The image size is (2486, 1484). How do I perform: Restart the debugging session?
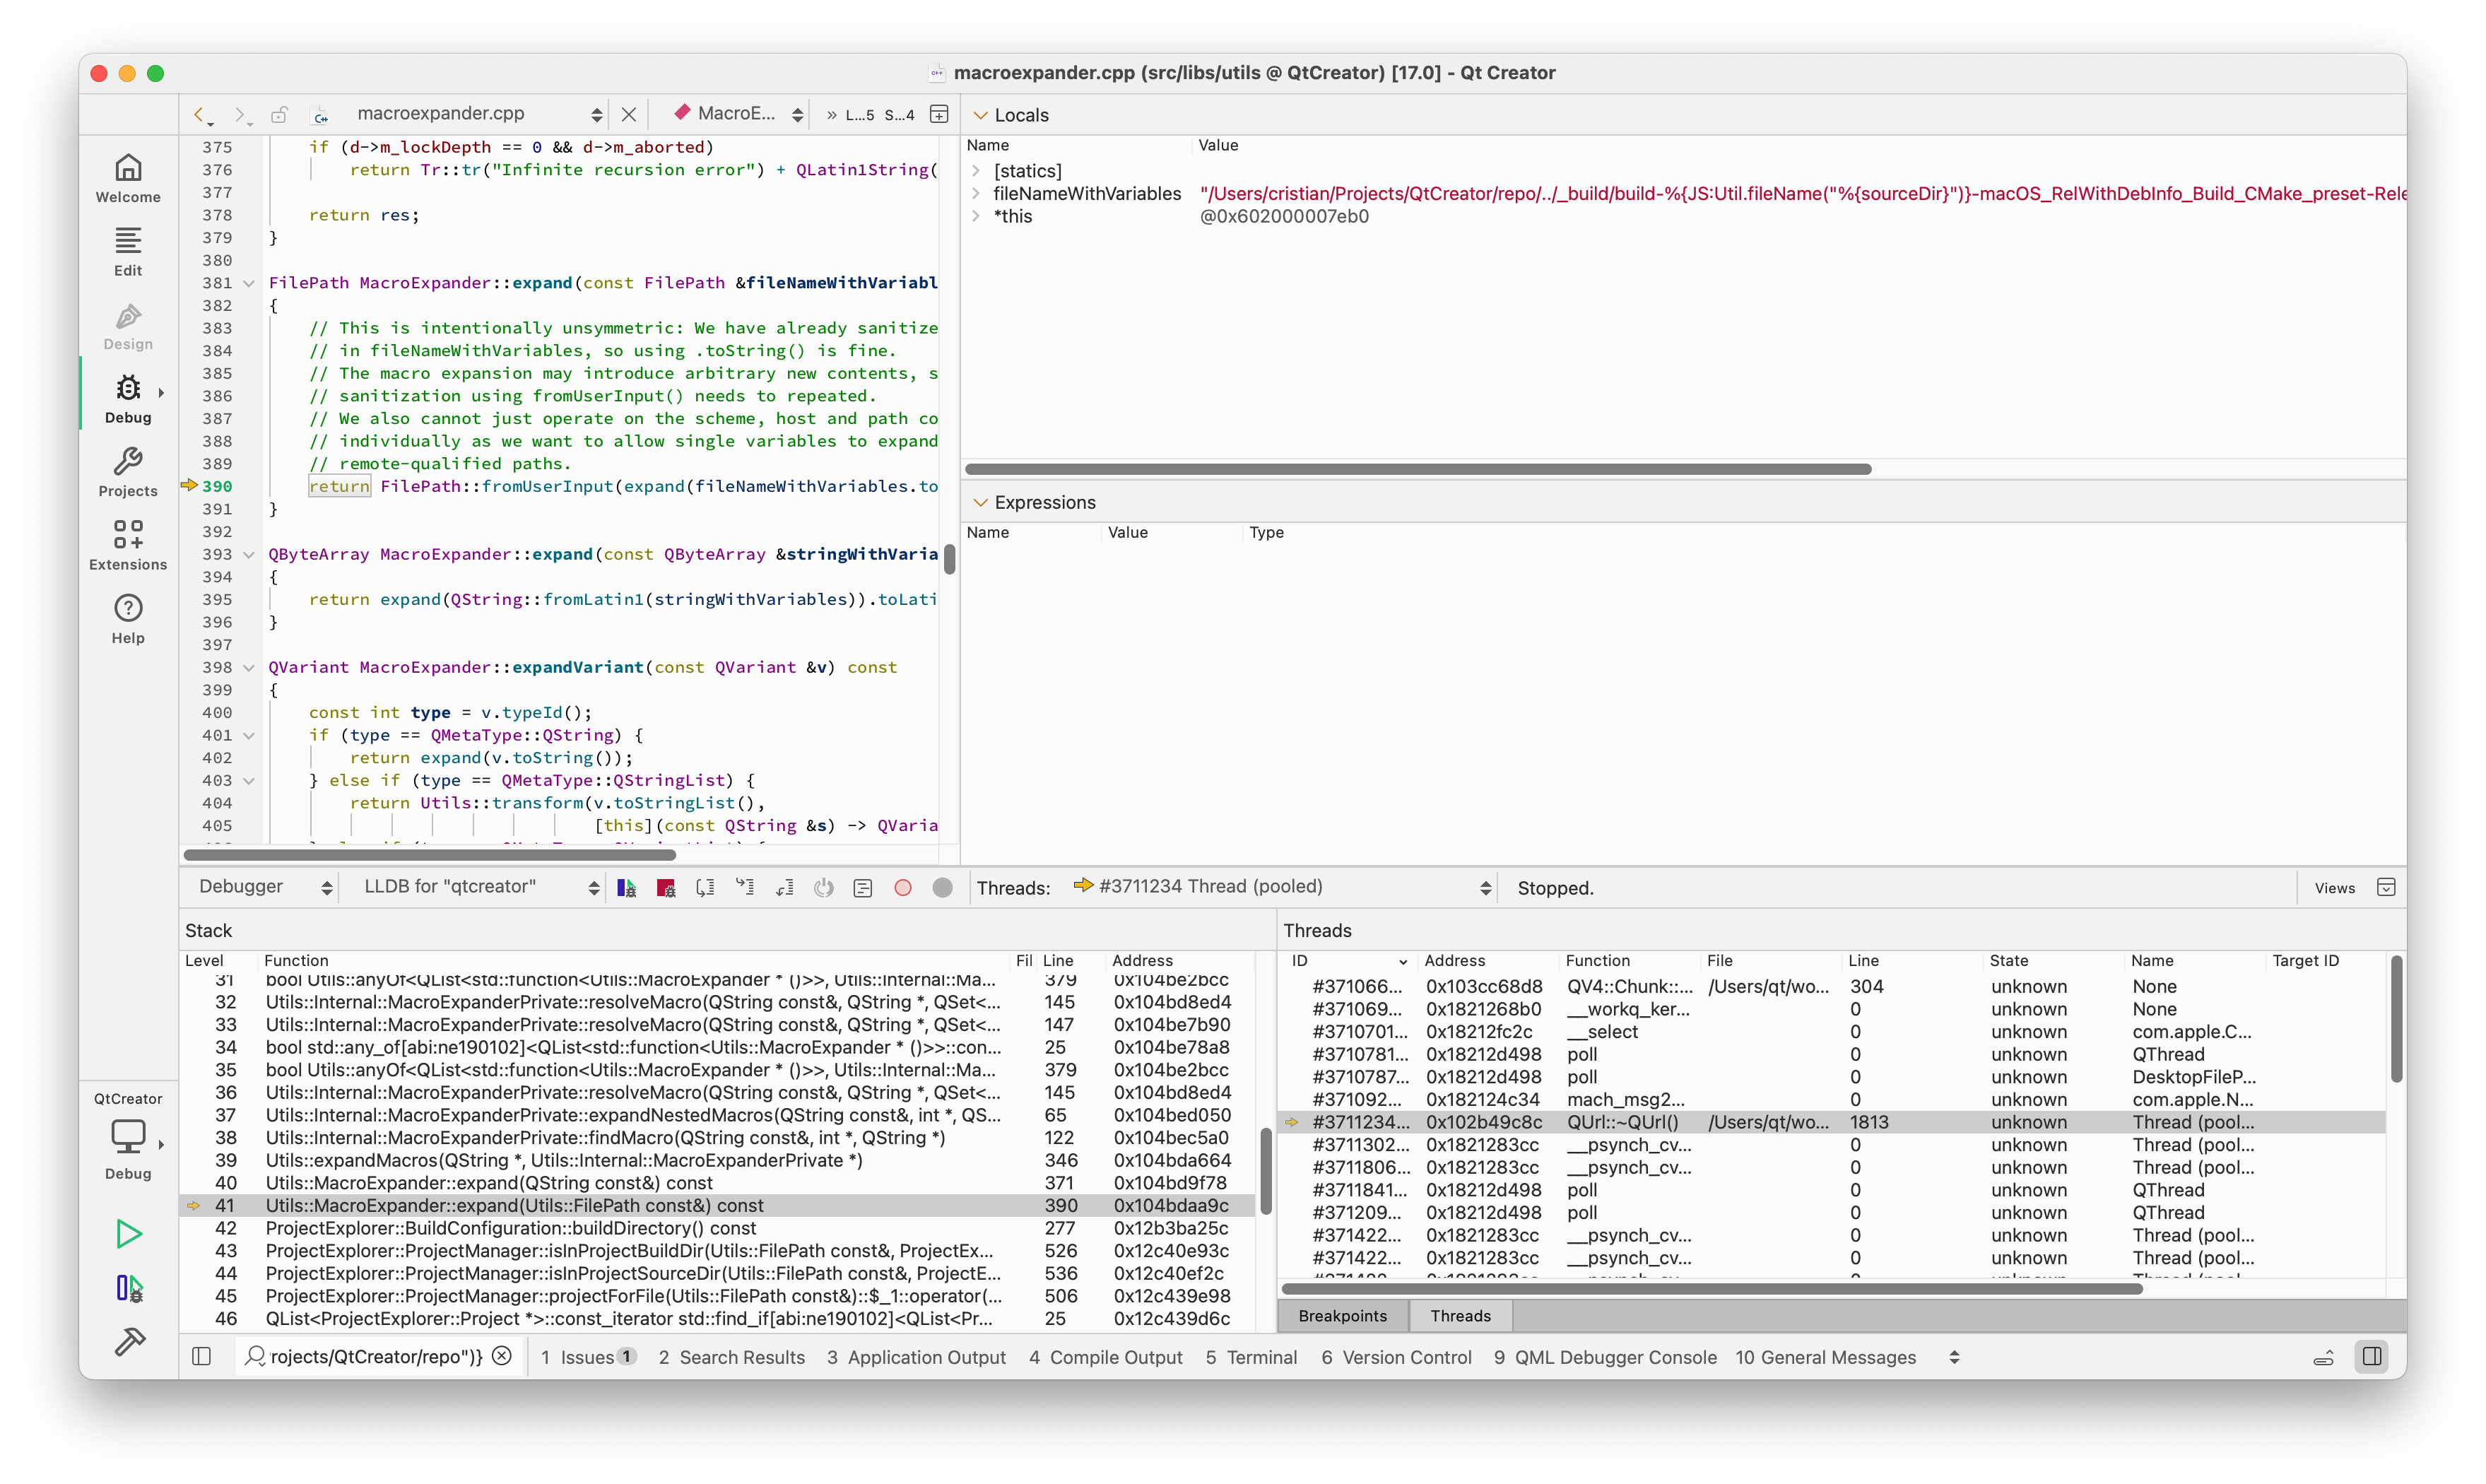[x=824, y=888]
